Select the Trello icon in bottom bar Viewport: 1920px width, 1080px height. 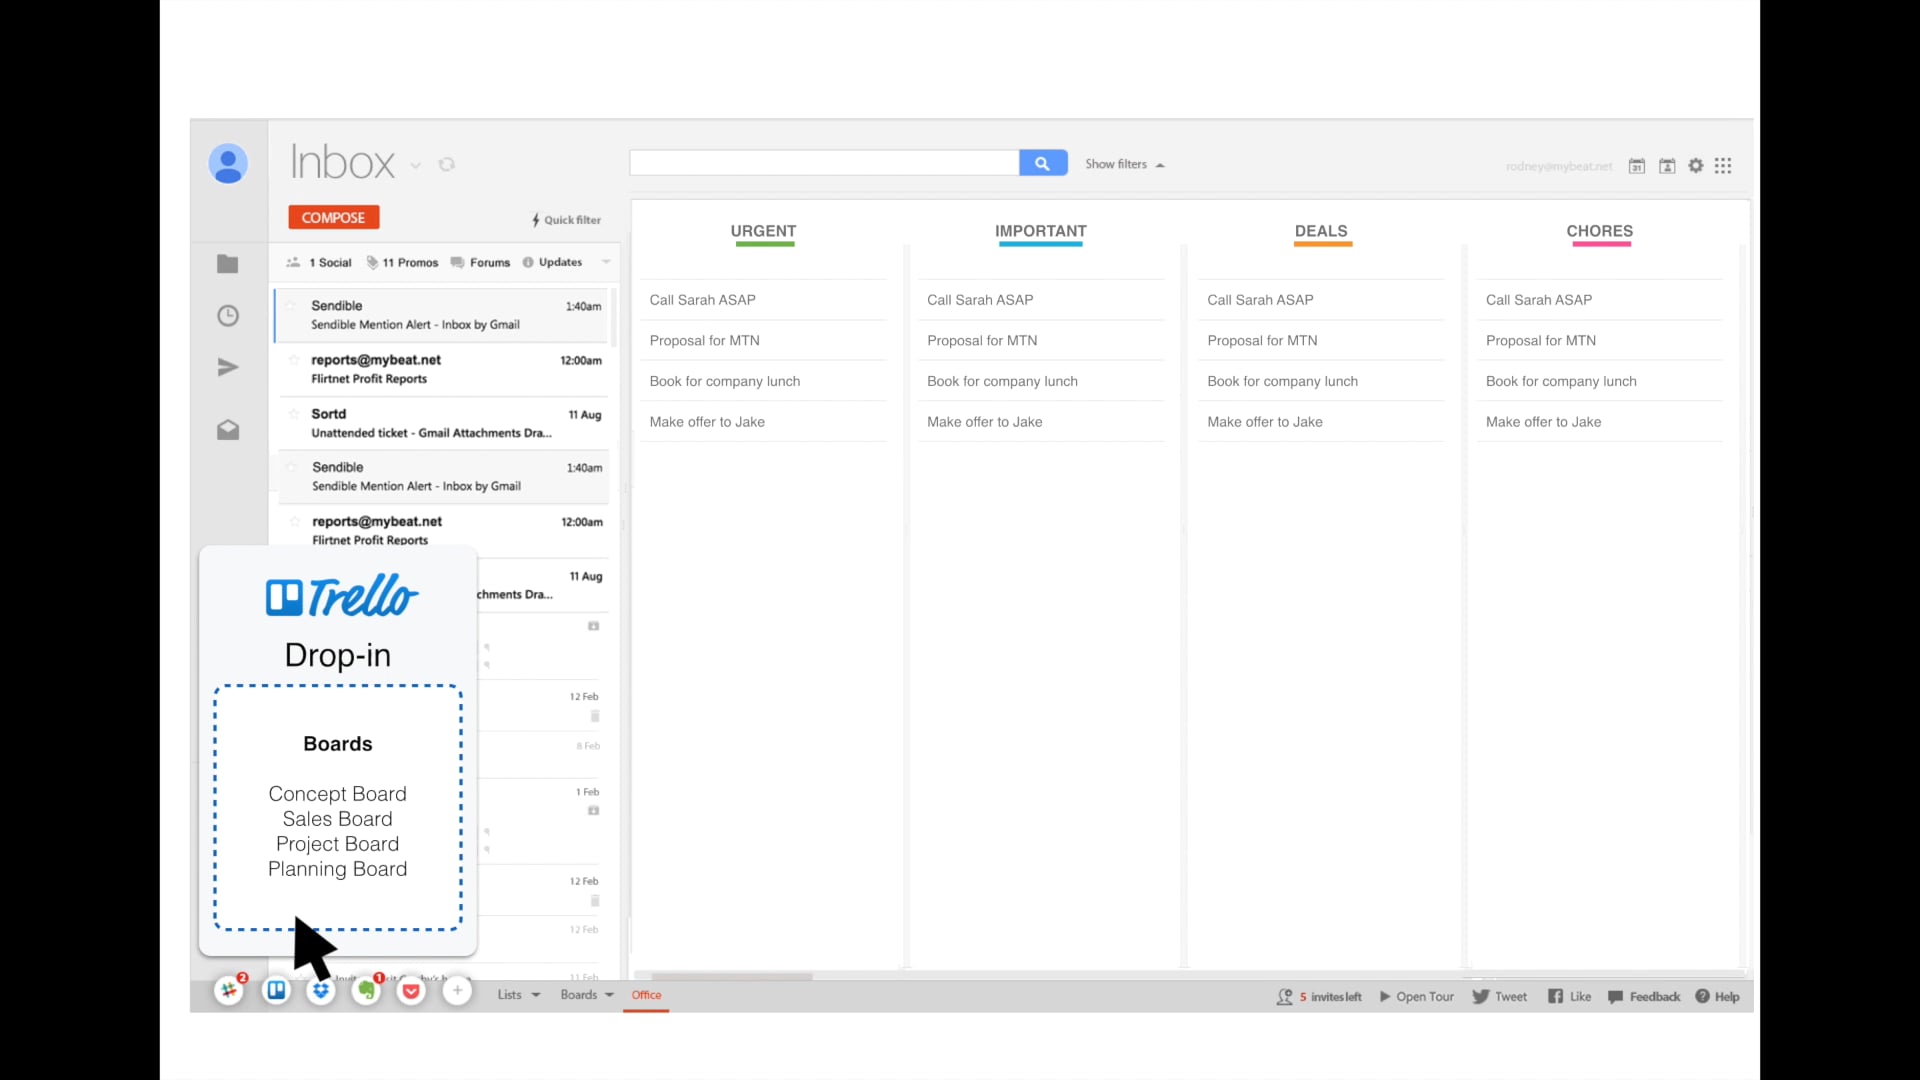[x=276, y=991]
